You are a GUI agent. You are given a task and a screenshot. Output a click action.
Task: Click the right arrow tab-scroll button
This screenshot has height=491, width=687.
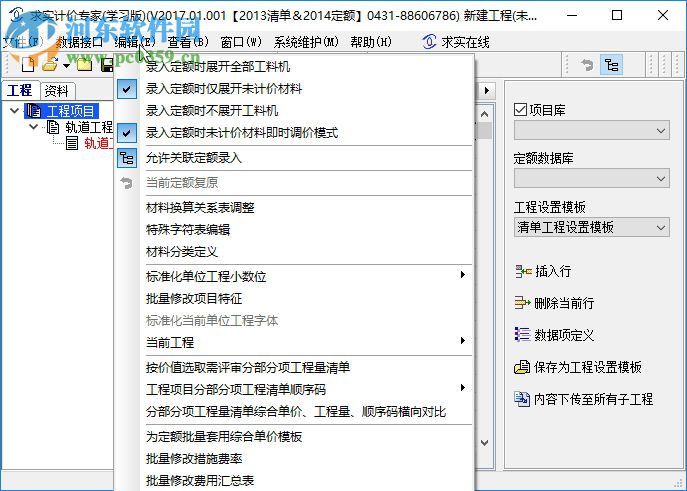tap(486, 91)
